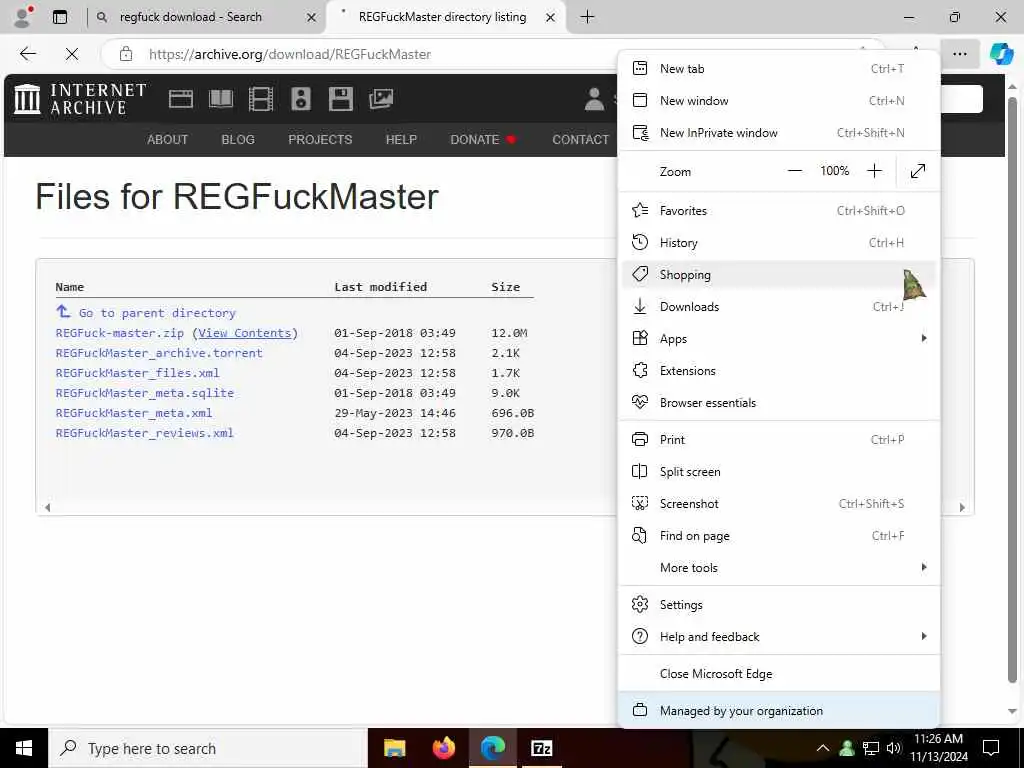The height and width of the screenshot is (768, 1024).
Task: Open the Windows Start menu
Action: [x=24, y=748]
